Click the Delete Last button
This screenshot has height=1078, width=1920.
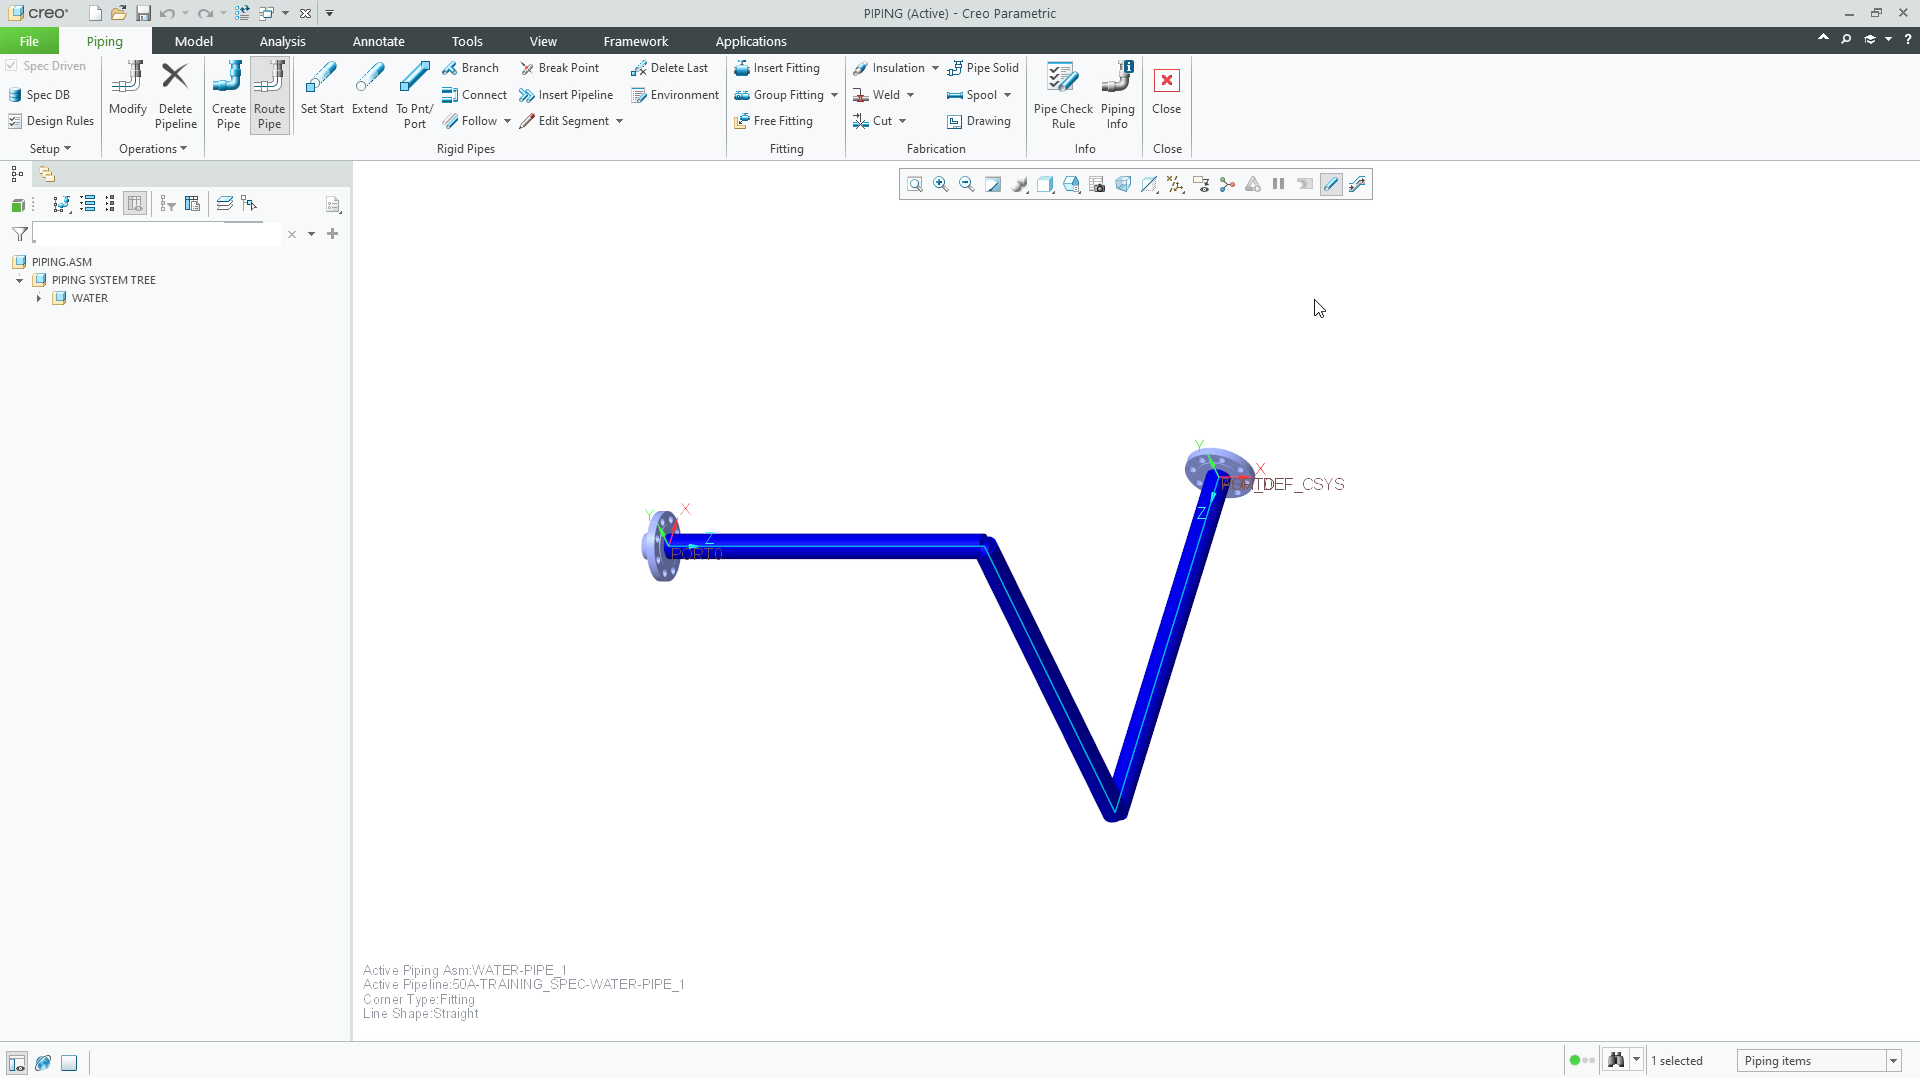point(669,68)
